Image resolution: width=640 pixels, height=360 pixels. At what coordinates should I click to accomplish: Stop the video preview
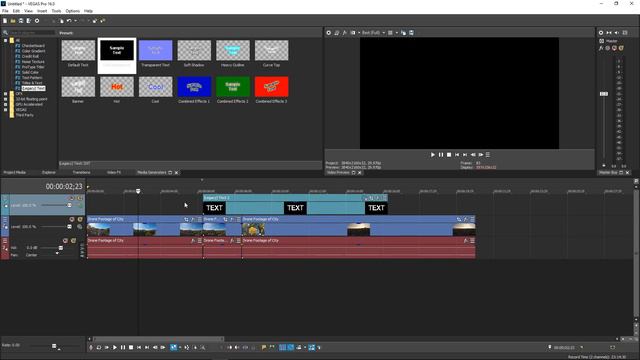(449, 155)
